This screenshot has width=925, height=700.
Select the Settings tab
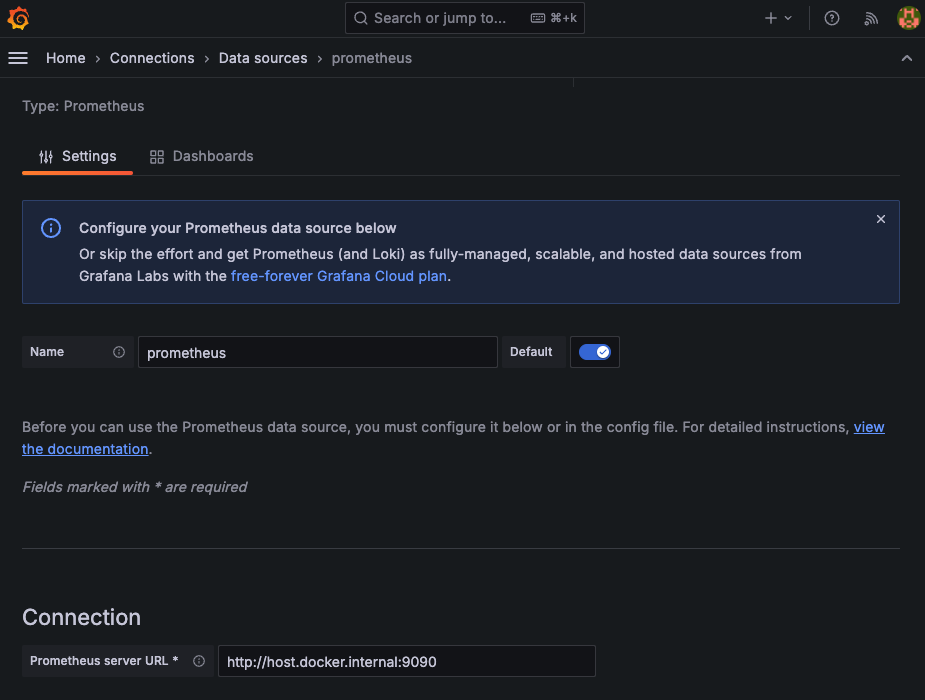pyautogui.click(x=78, y=156)
